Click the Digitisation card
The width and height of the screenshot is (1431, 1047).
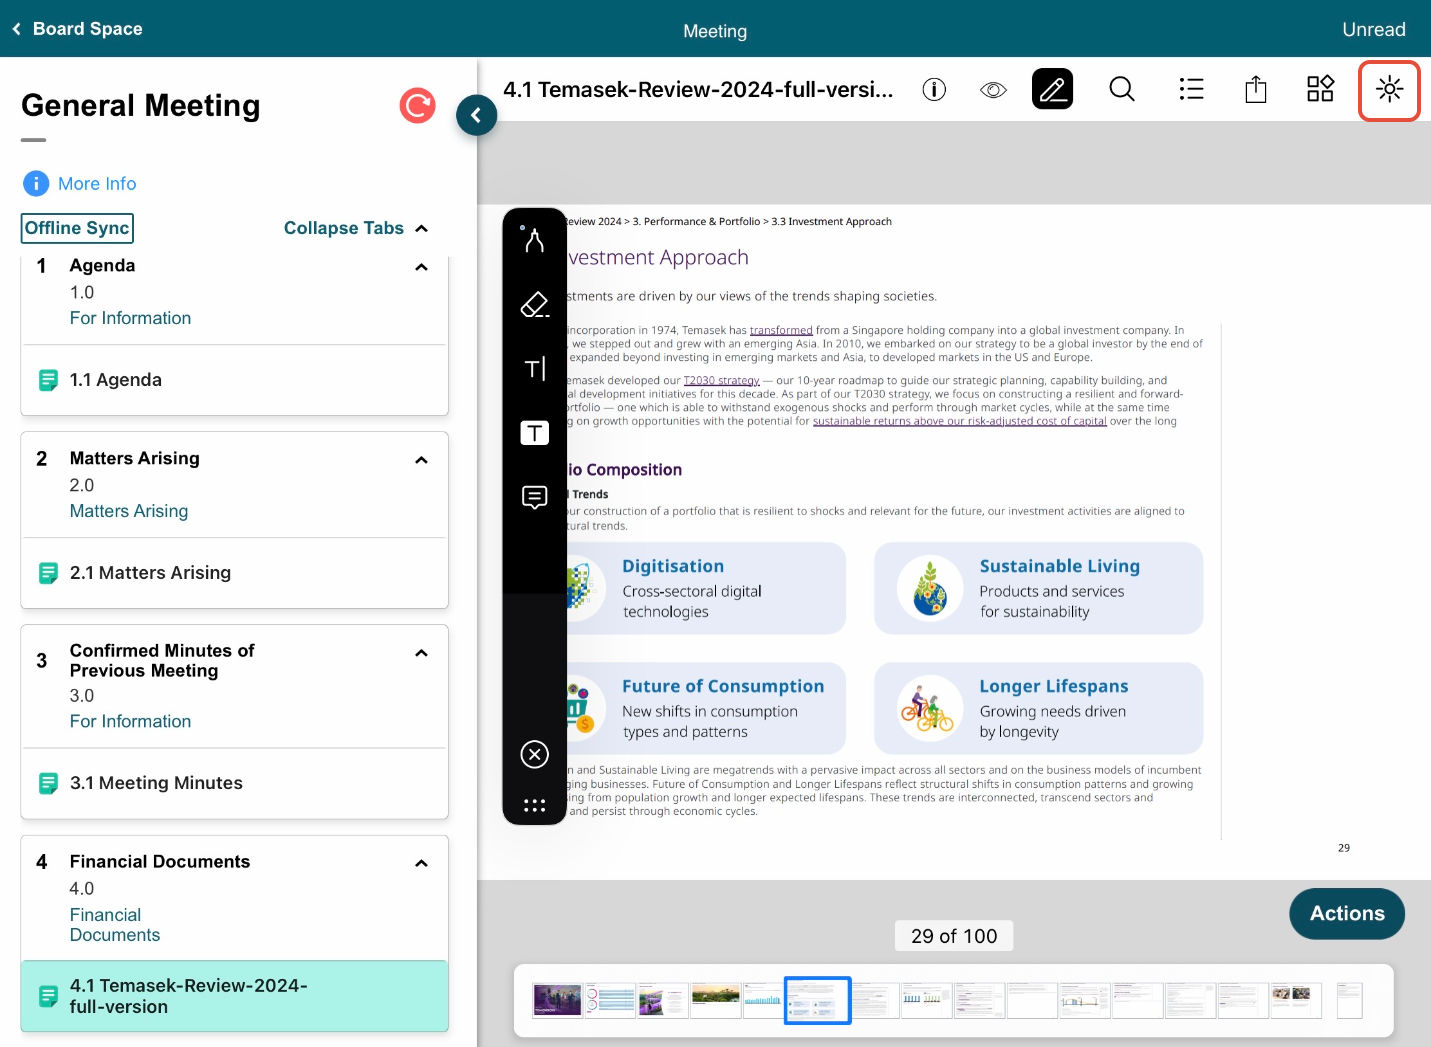click(706, 588)
